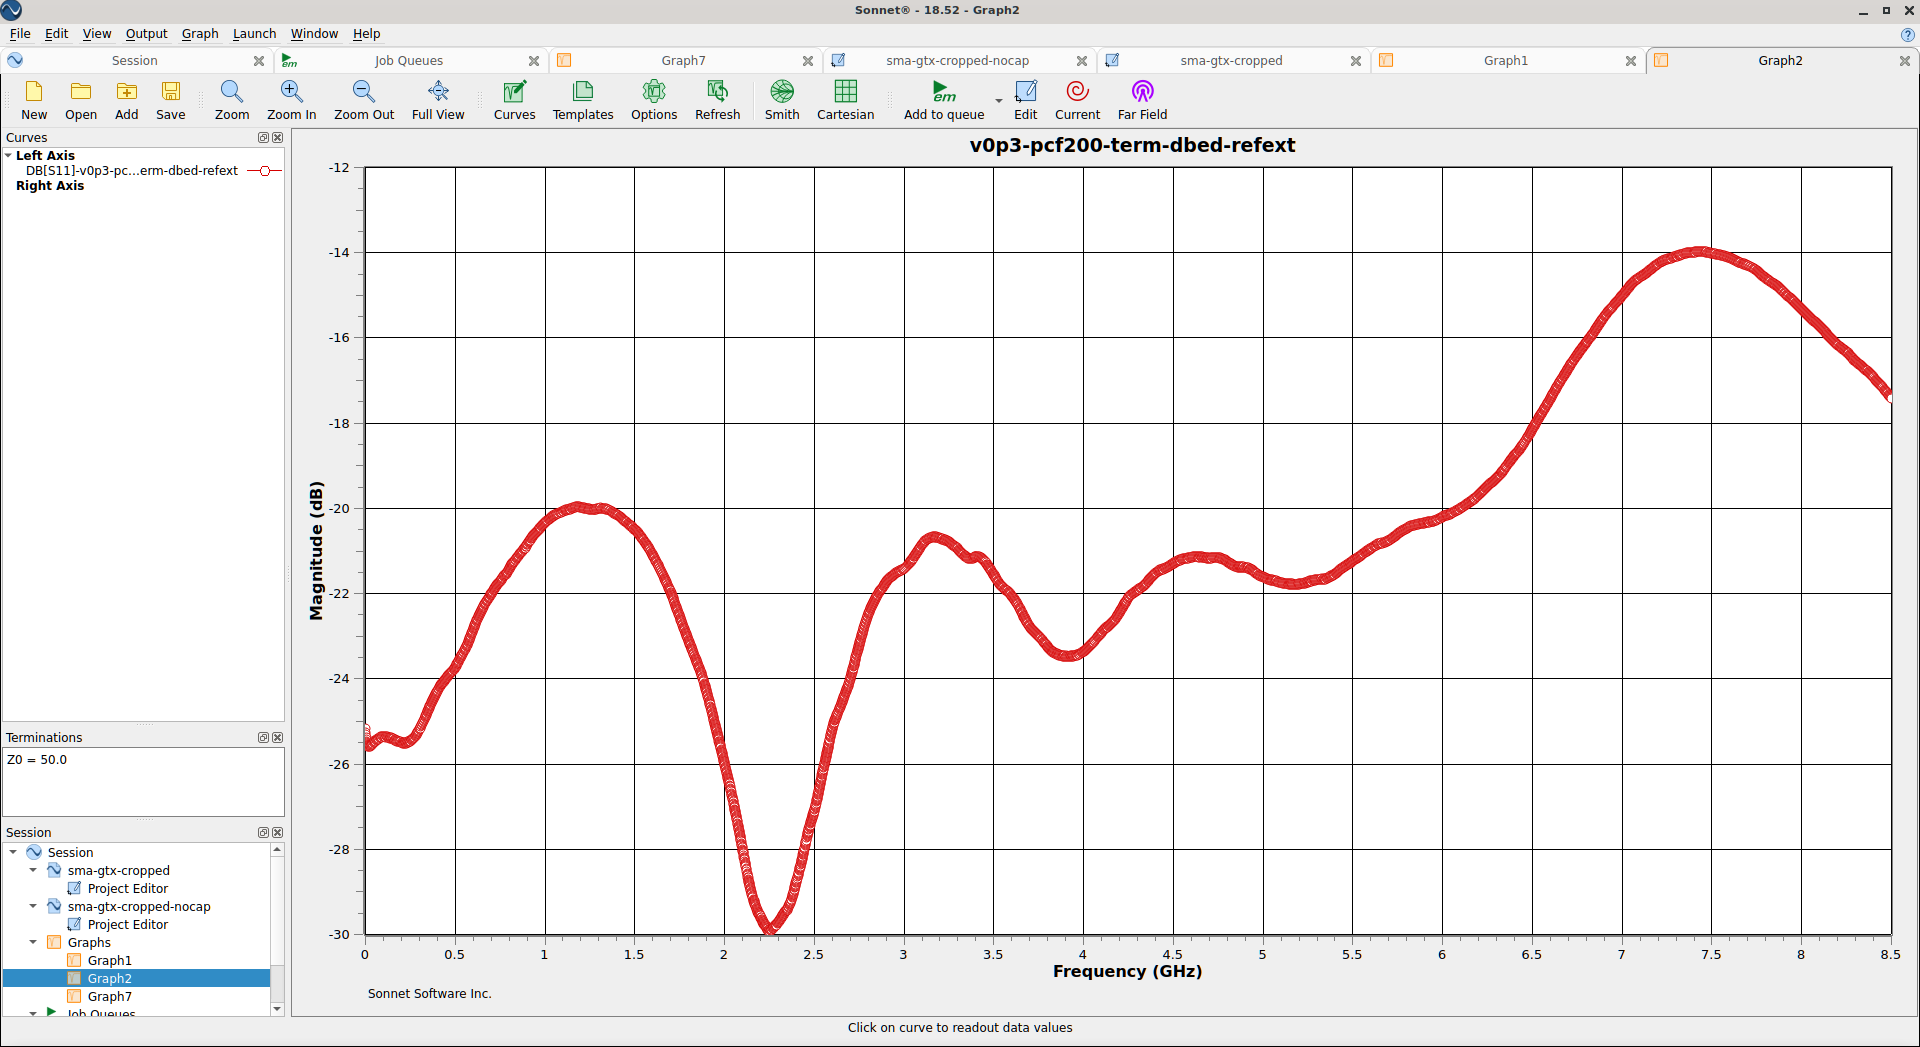Close the Curves panel
The image size is (1920, 1047).
point(278,138)
